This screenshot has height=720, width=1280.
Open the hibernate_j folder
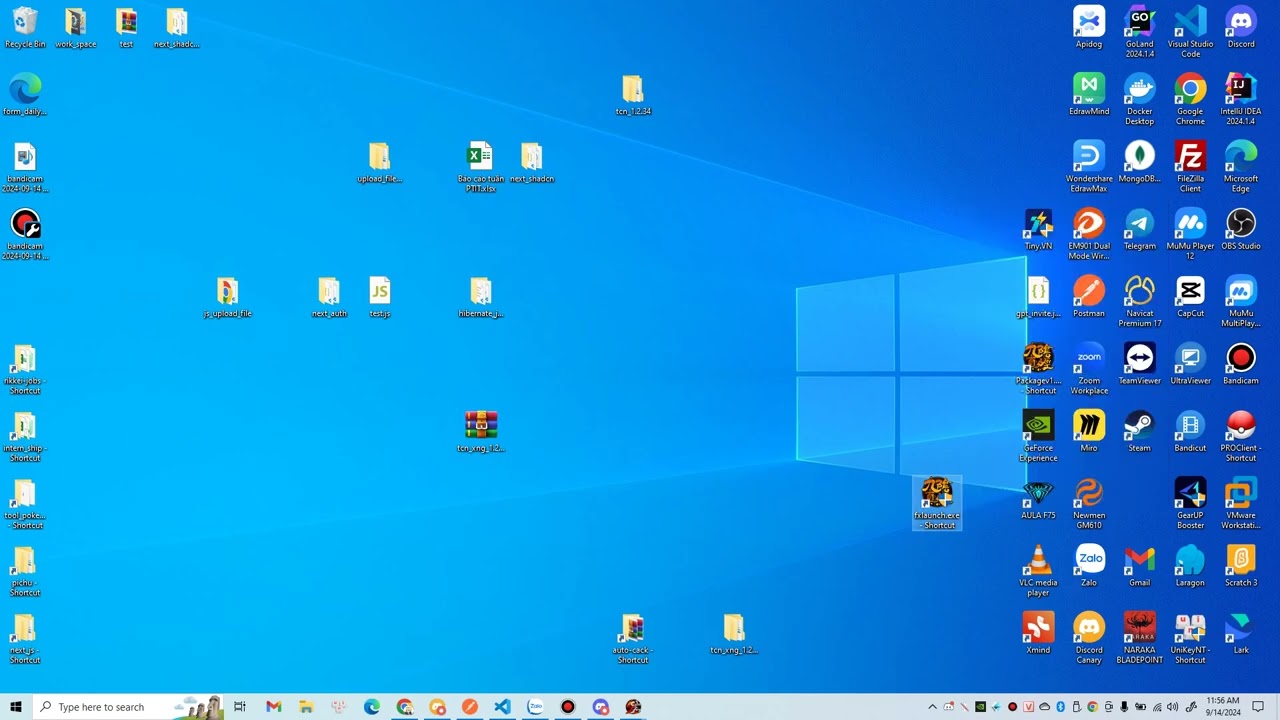pyautogui.click(x=480, y=297)
